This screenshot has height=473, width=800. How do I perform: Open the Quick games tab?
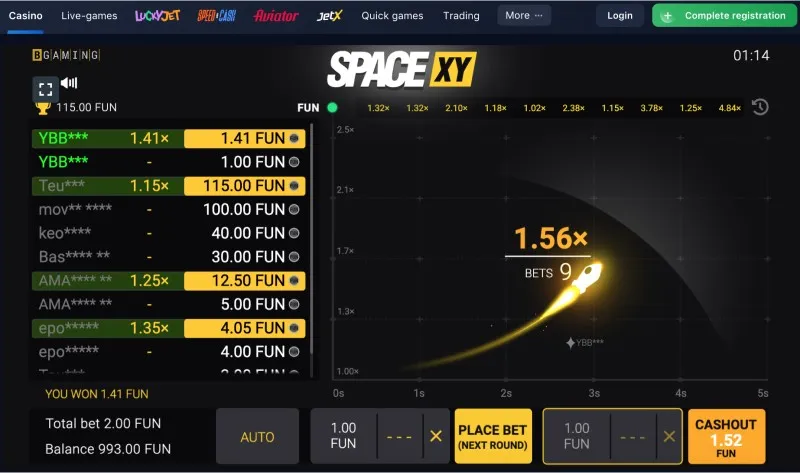click(392, 16)
